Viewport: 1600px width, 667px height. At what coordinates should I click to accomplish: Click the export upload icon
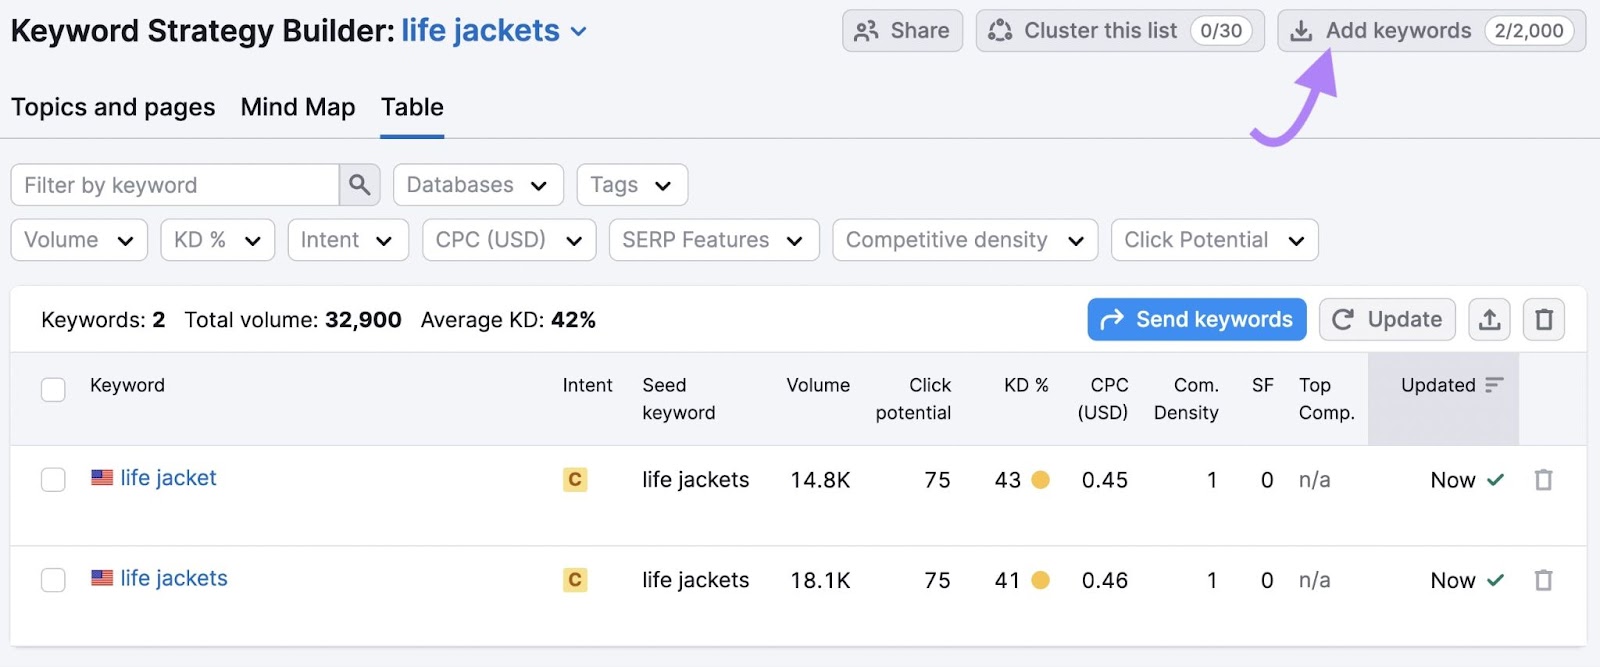[x=1489, y=320]
